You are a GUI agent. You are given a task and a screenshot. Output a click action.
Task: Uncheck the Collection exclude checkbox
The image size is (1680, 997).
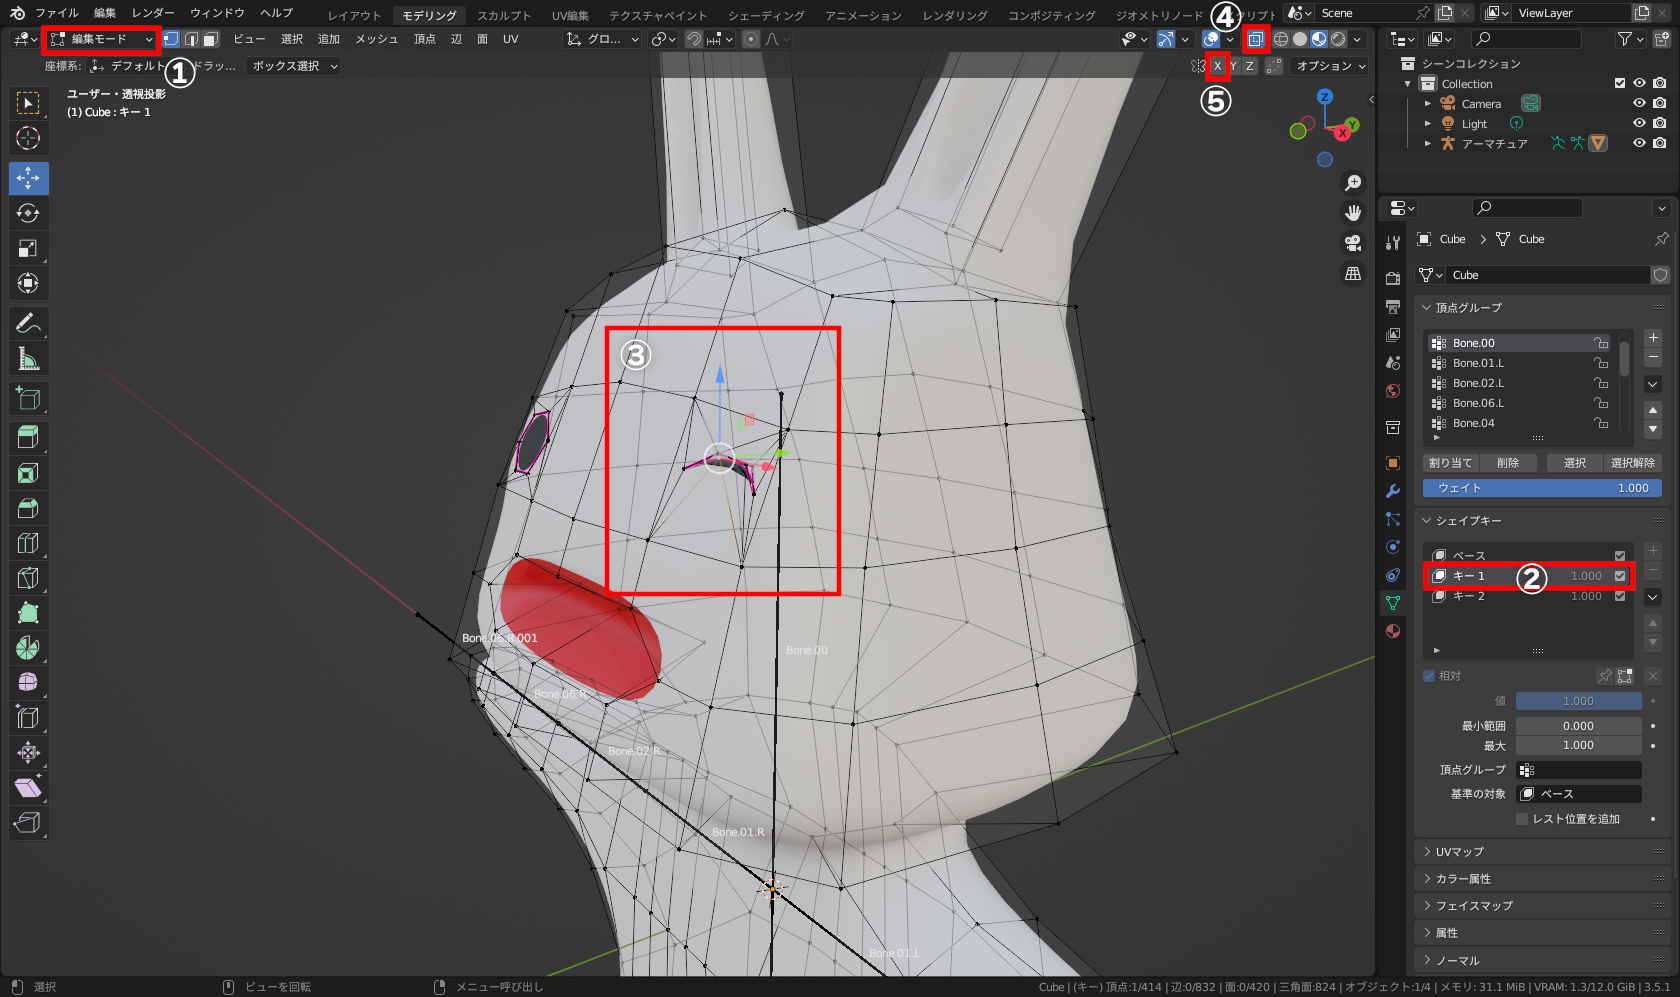coord(1620,84)
